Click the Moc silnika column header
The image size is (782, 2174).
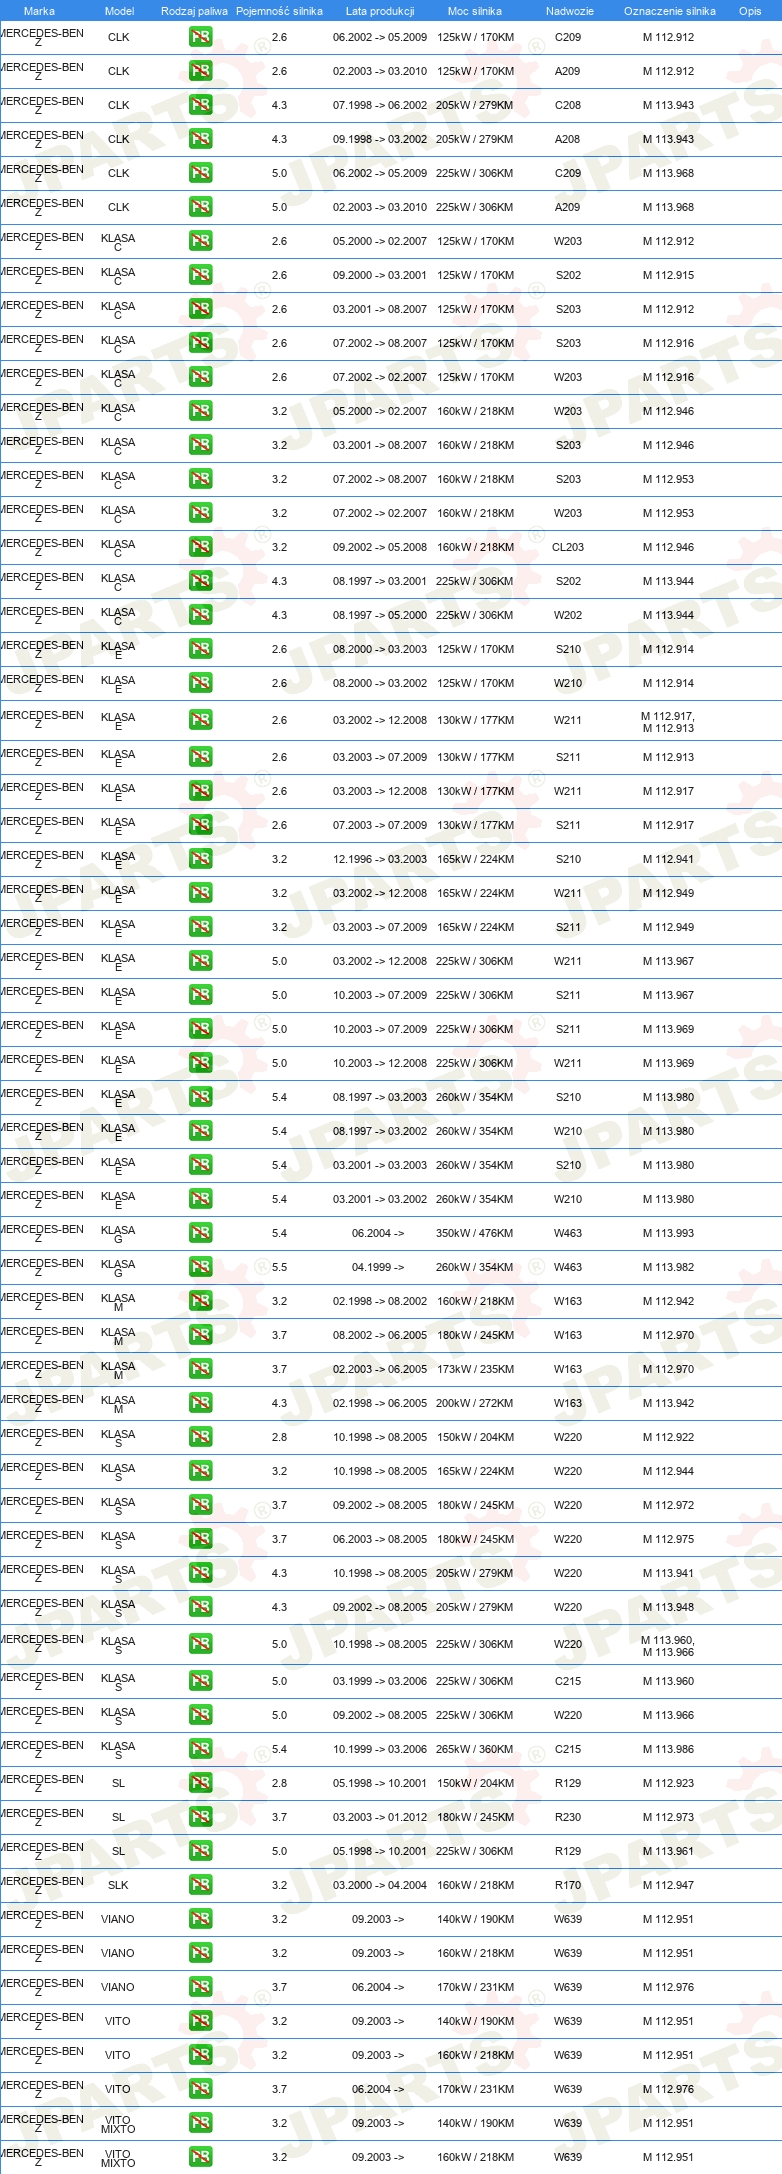(x=475, y=11)
